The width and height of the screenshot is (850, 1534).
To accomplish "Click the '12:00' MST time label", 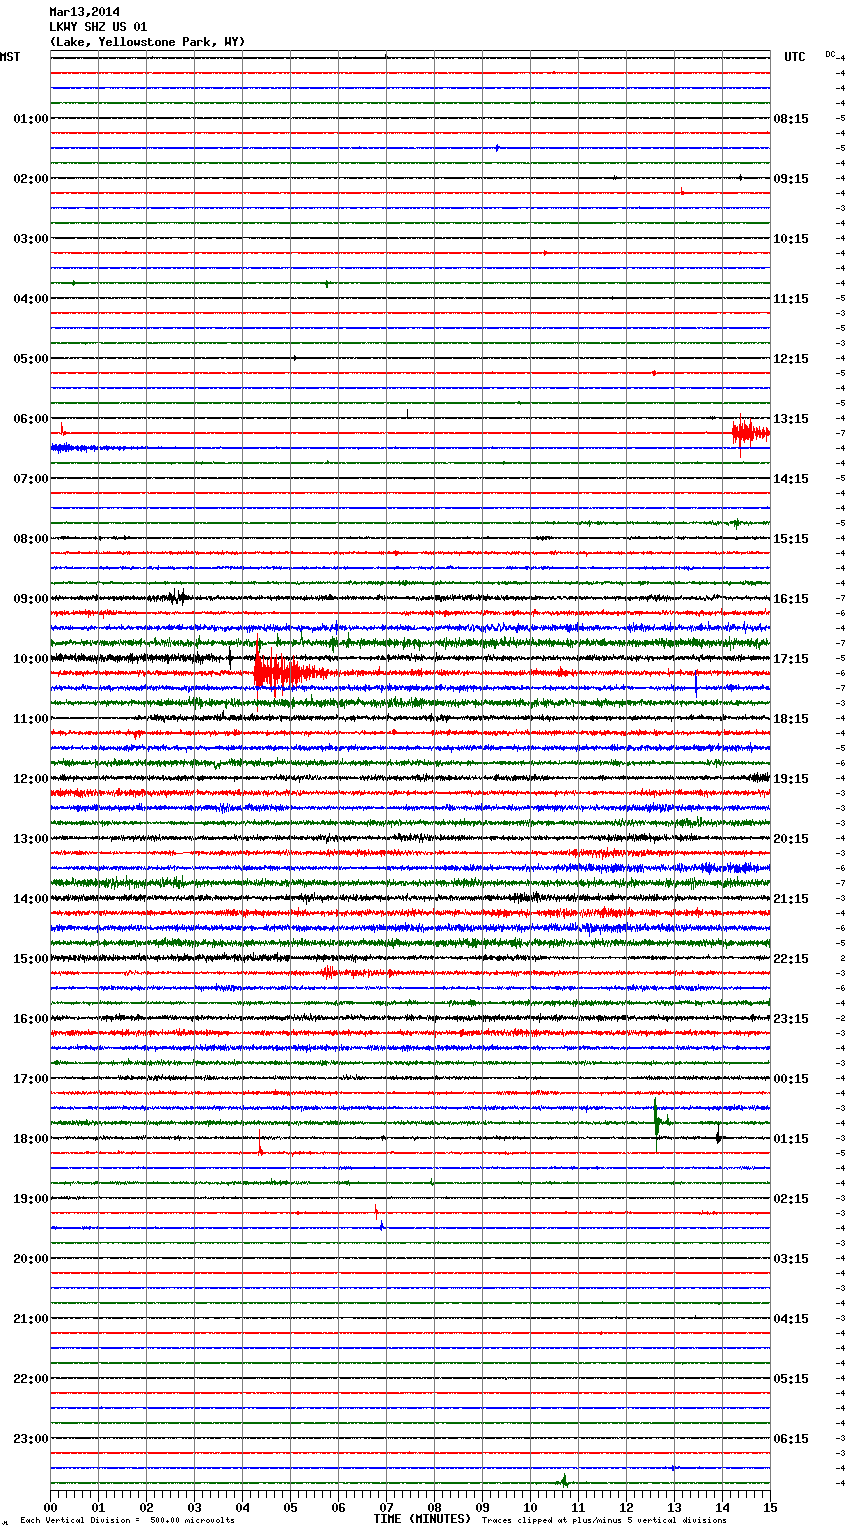I will [31, 779].
